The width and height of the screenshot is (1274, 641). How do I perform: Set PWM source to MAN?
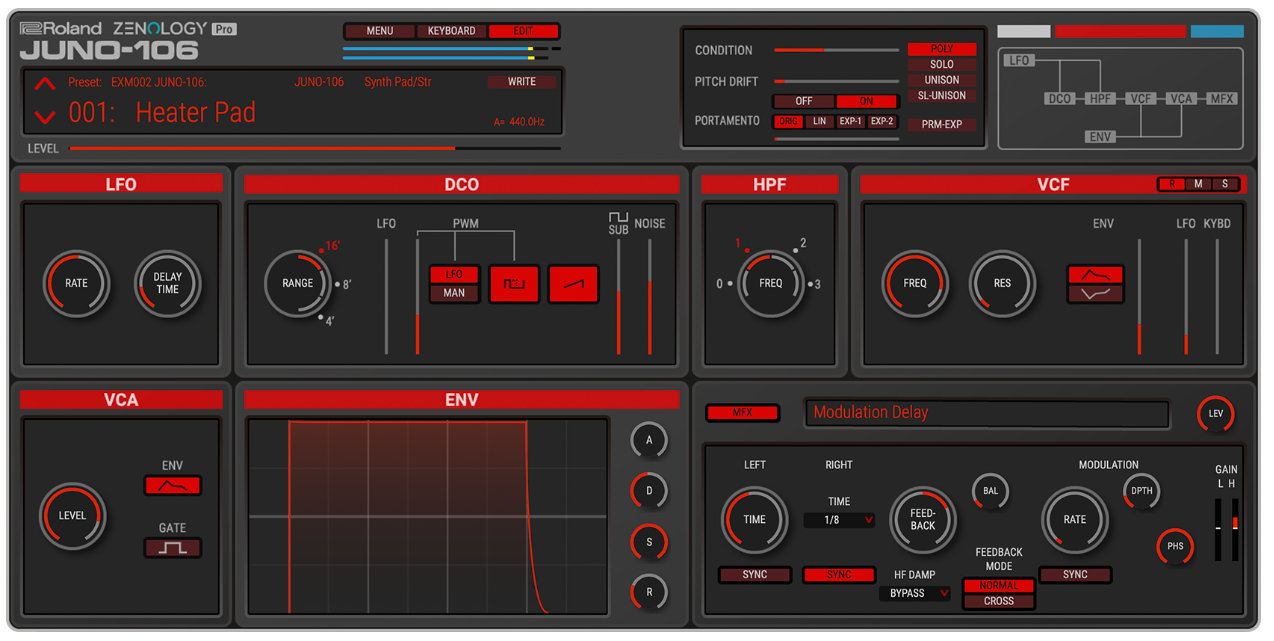(454, 294)
